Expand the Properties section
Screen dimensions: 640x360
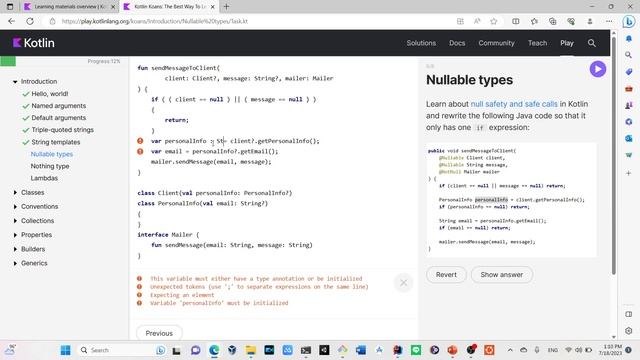coord(15,235)
